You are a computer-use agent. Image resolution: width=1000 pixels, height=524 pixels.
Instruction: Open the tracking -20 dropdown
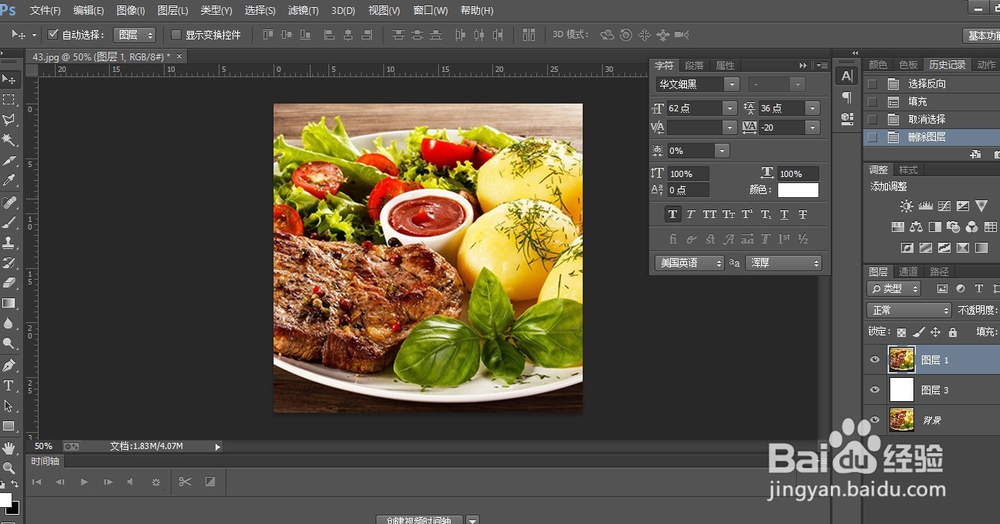click(x=812, y=127)
